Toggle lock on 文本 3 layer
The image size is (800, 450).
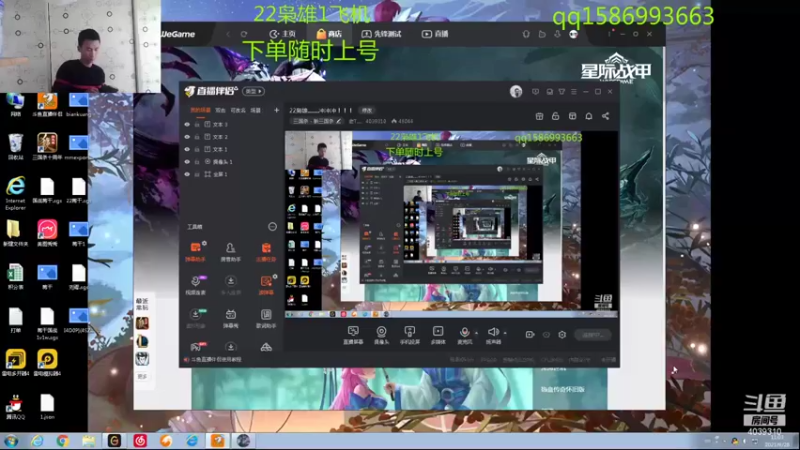197,124
